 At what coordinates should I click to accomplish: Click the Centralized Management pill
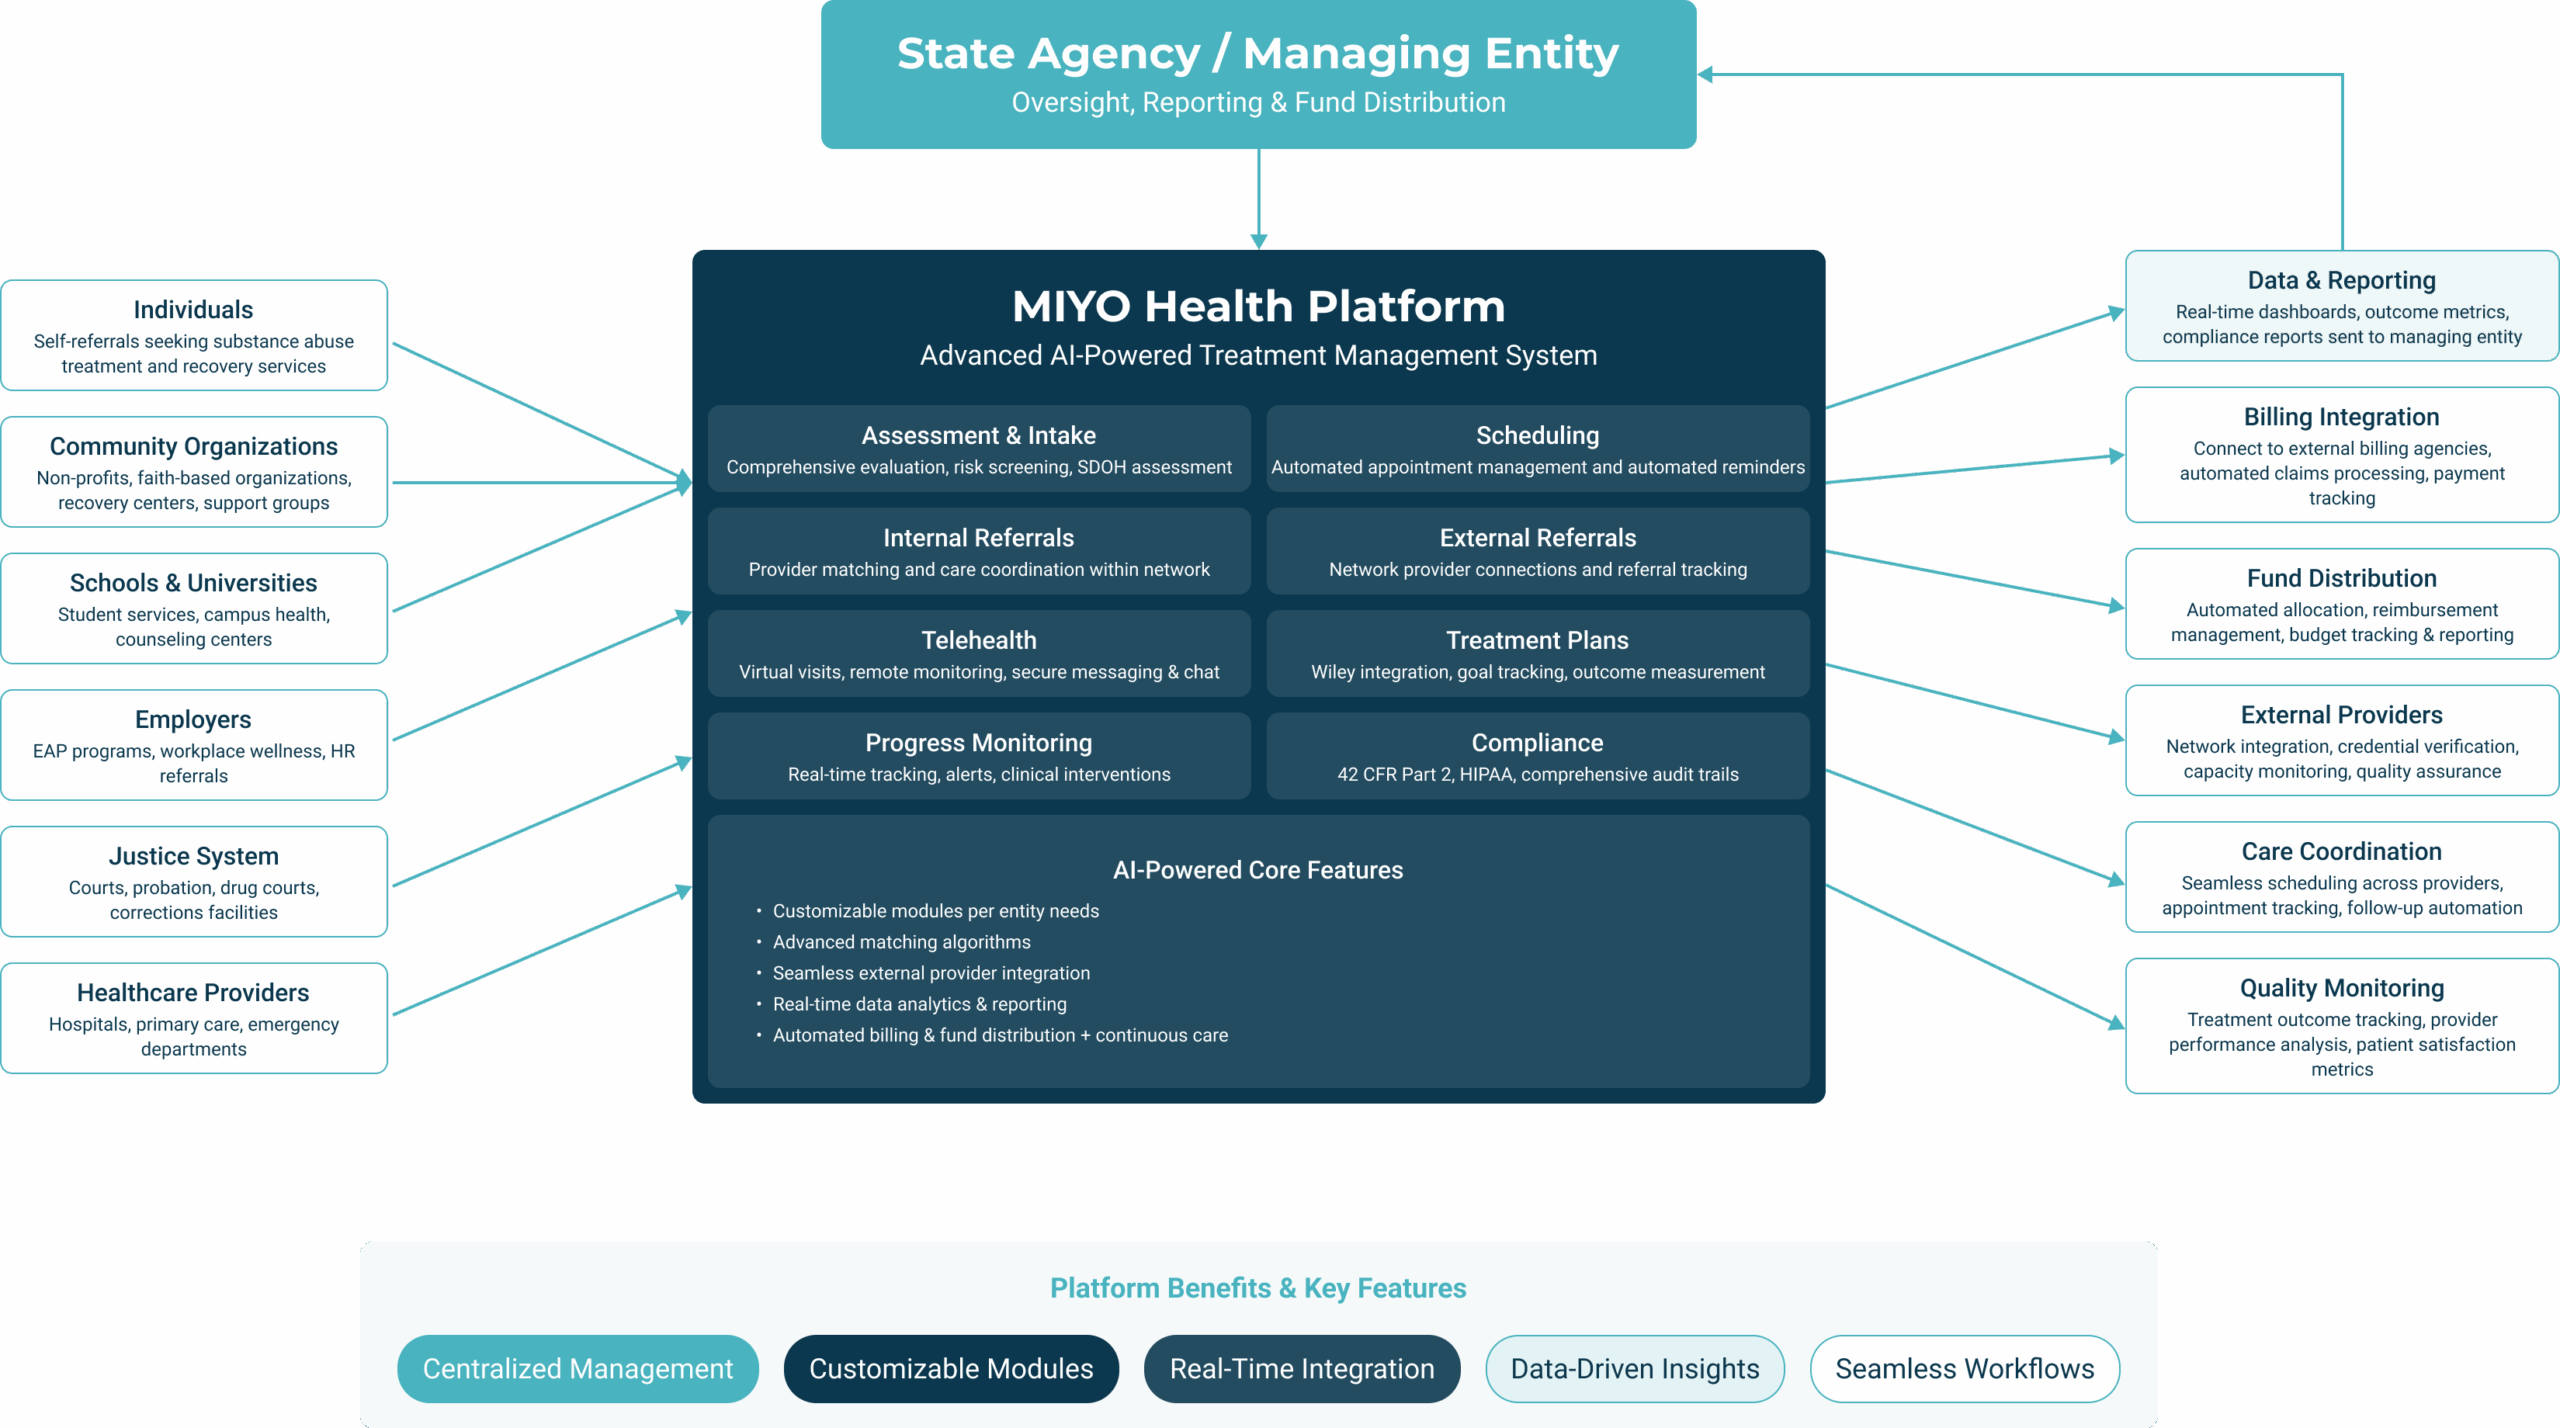(577, 1368)
